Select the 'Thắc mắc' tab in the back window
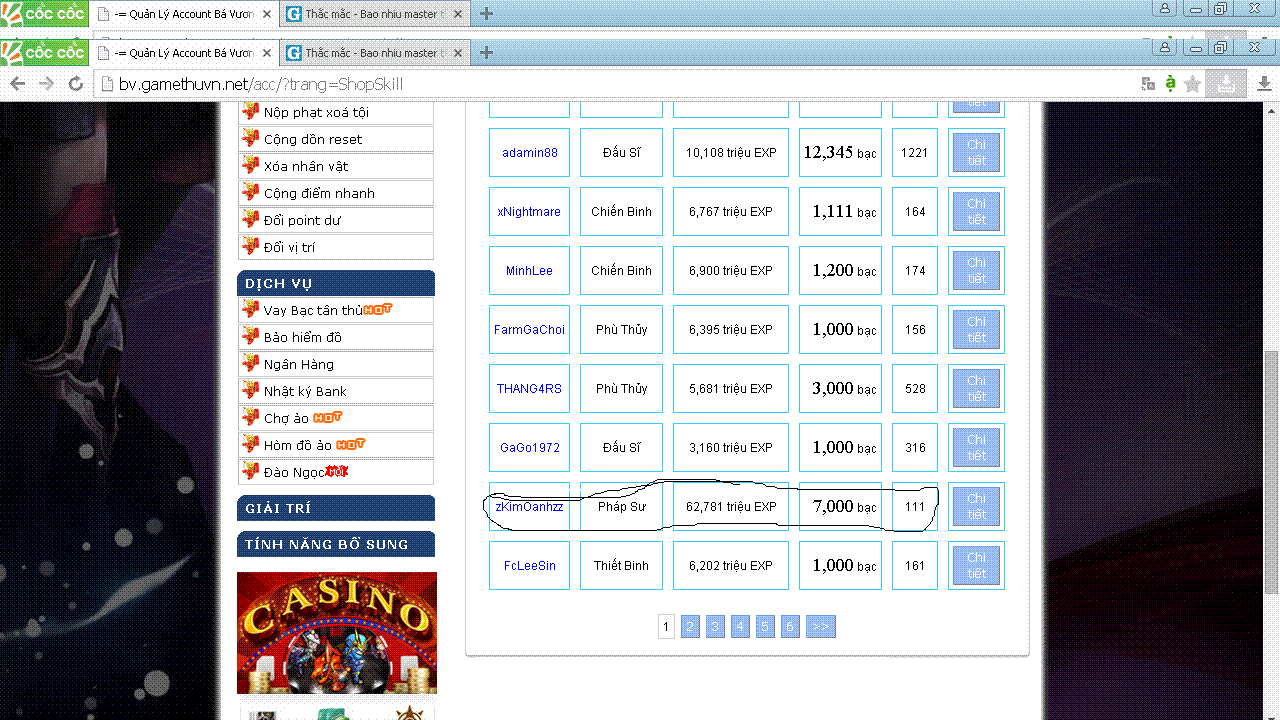The height and width of the screenshot is (720, 1280). (x=373, y=14)
